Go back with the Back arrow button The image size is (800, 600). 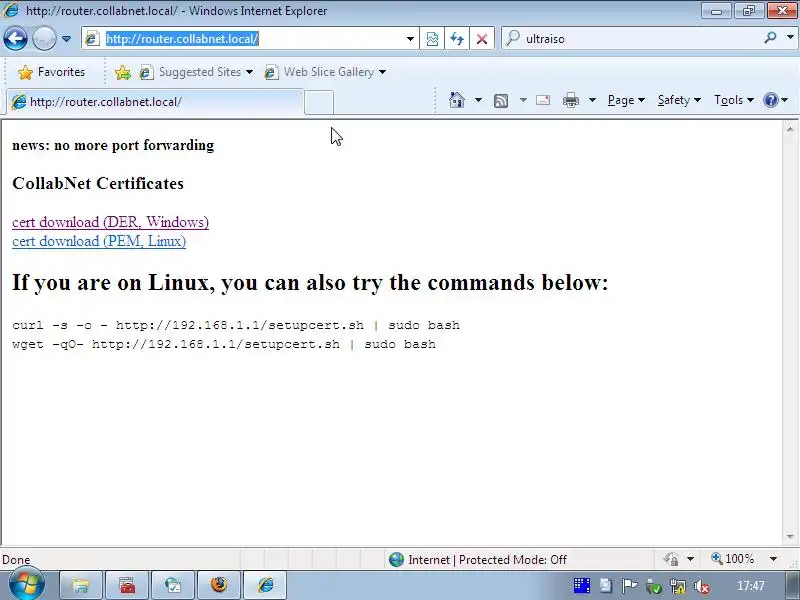click(15, 38)
